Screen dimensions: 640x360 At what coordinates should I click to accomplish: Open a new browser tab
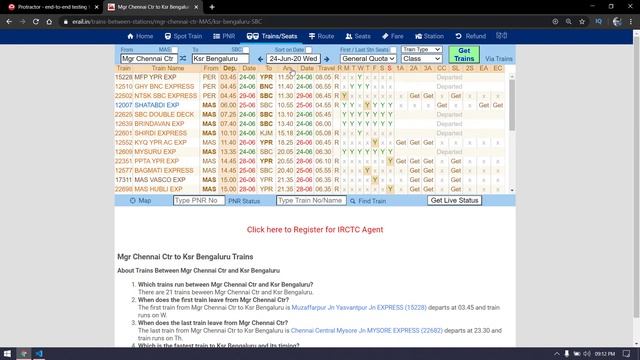click(212, 7)
